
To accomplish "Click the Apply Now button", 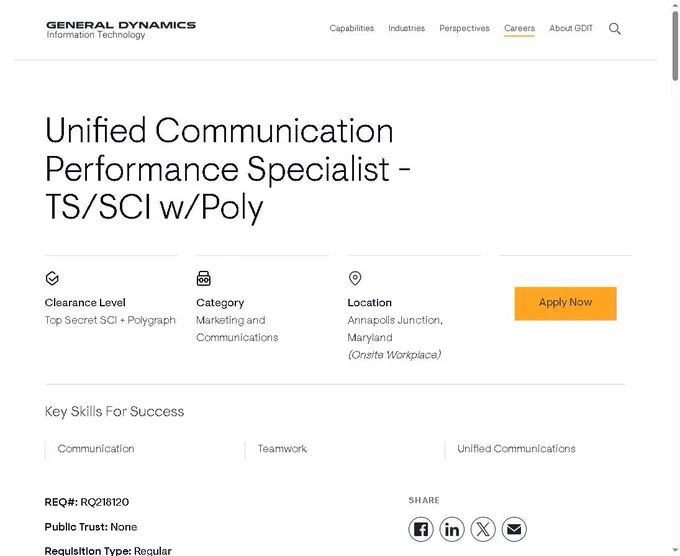I will click(x=566, y=304).
